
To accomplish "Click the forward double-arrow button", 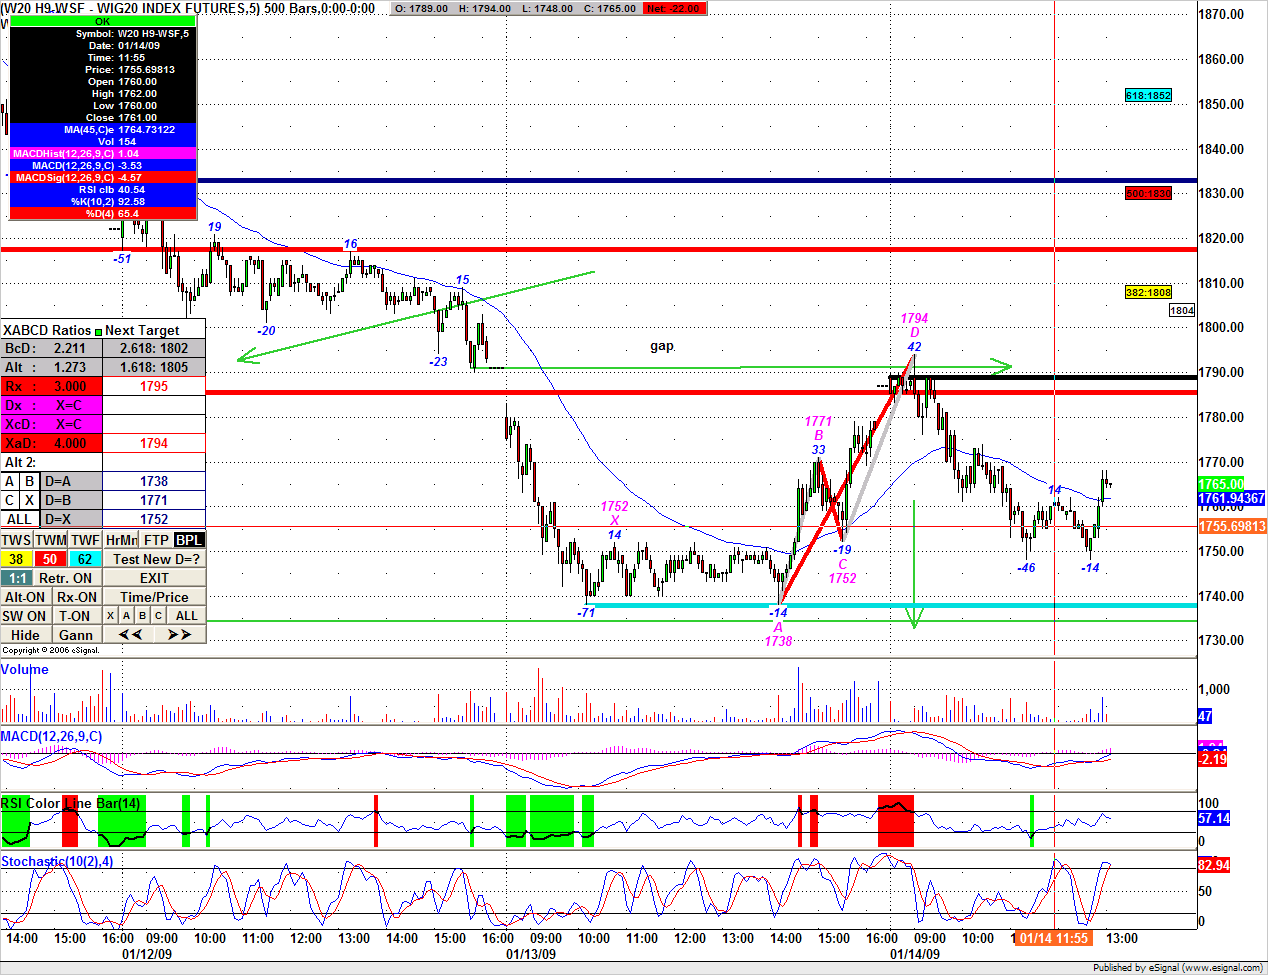I will click(x=180, y=635).
